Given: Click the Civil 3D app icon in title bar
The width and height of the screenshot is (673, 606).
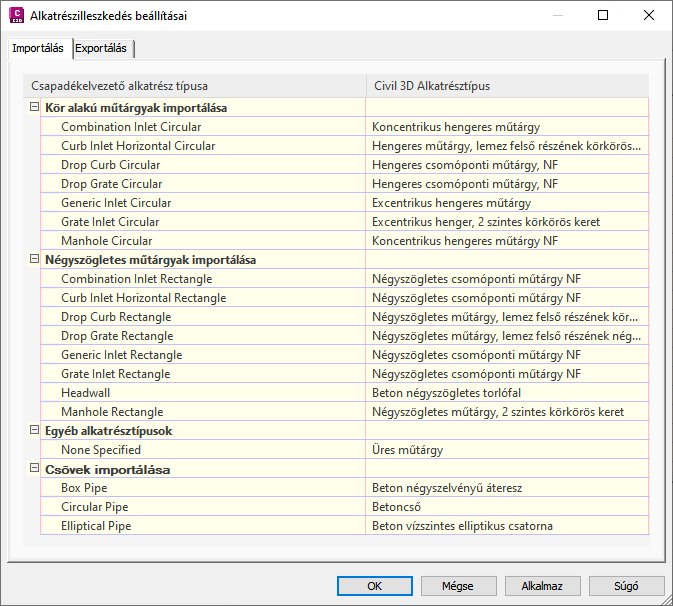Looking at the screenshot, I should click(16, 16).
